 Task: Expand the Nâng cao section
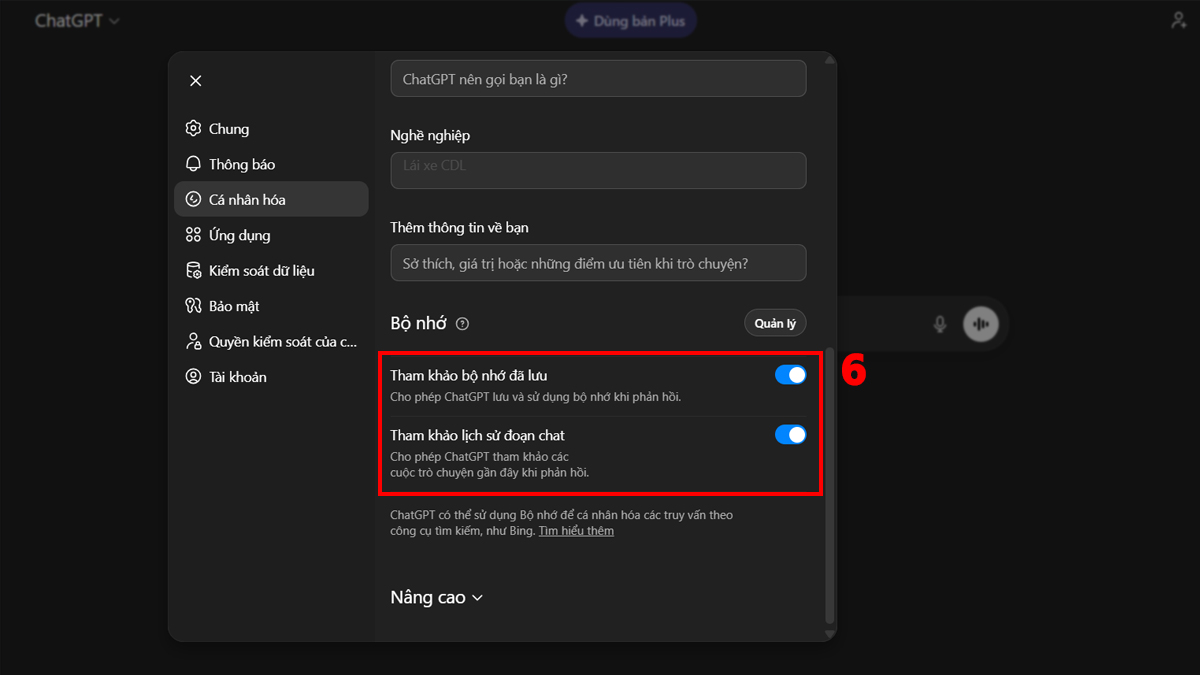(437, 597)
